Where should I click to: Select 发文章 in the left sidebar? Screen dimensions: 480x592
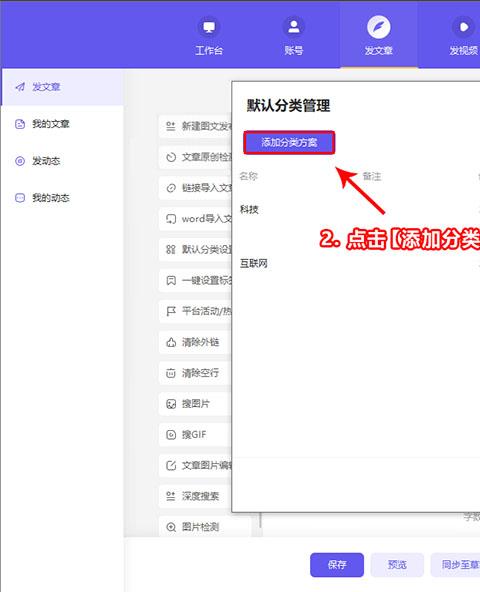coord(62,87)
